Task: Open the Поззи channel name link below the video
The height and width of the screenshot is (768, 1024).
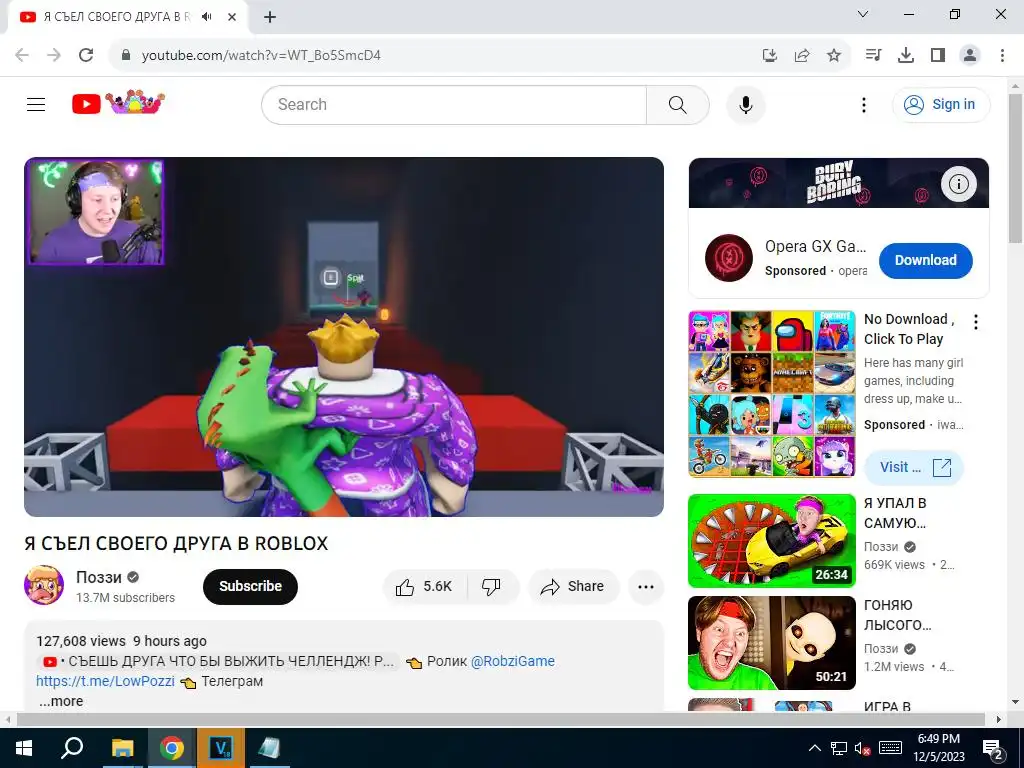Action: click(x=99, y=577)
